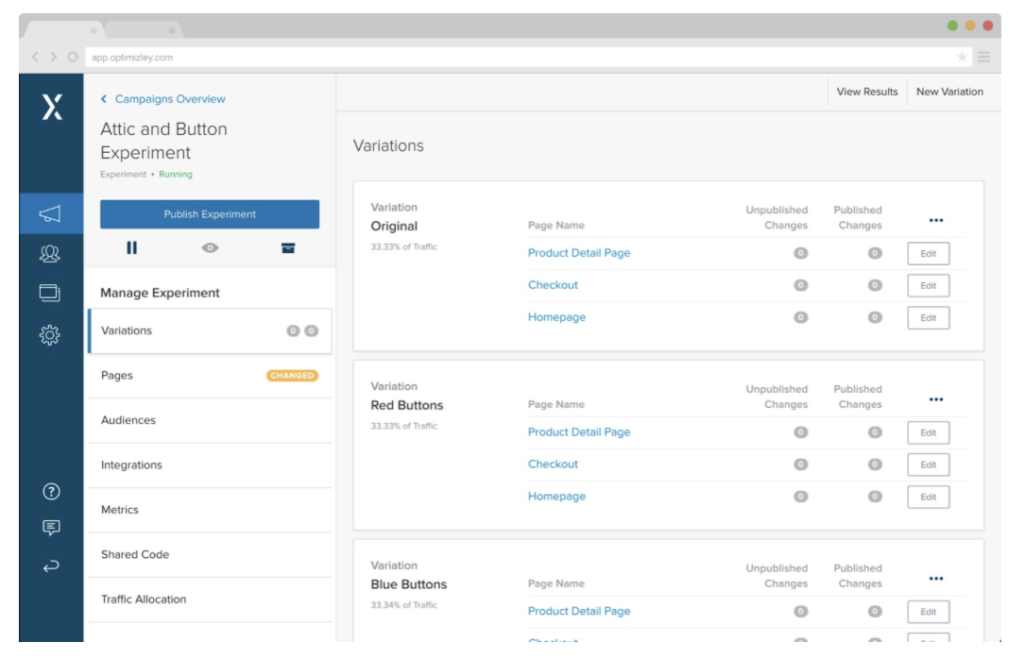This screenshot has width=1024, height=659.
Task: Go back to Campaigns Overview
Action: [x=163, y=99]
